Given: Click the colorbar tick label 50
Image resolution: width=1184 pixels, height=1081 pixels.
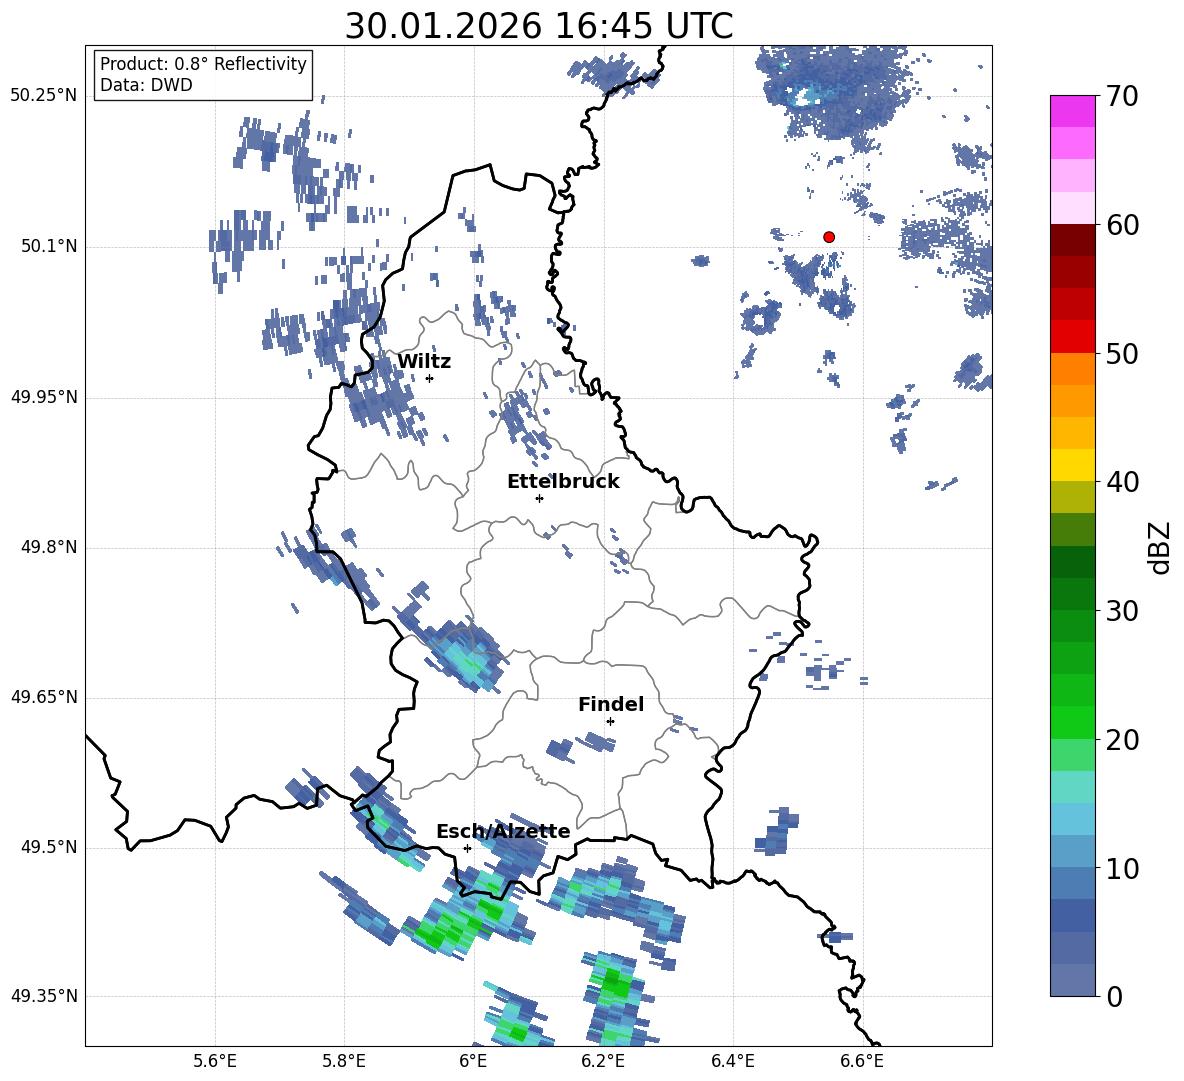Looking at the screenshot, I should point(1122,353).
